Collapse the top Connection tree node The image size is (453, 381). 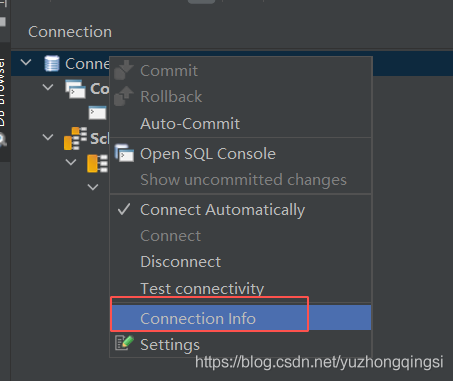coord(26,62)
